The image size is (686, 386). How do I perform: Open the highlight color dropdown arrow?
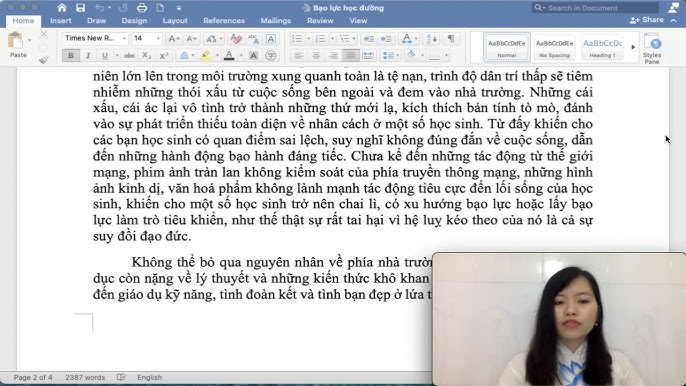pyautogui.click(x=217, y=56)
